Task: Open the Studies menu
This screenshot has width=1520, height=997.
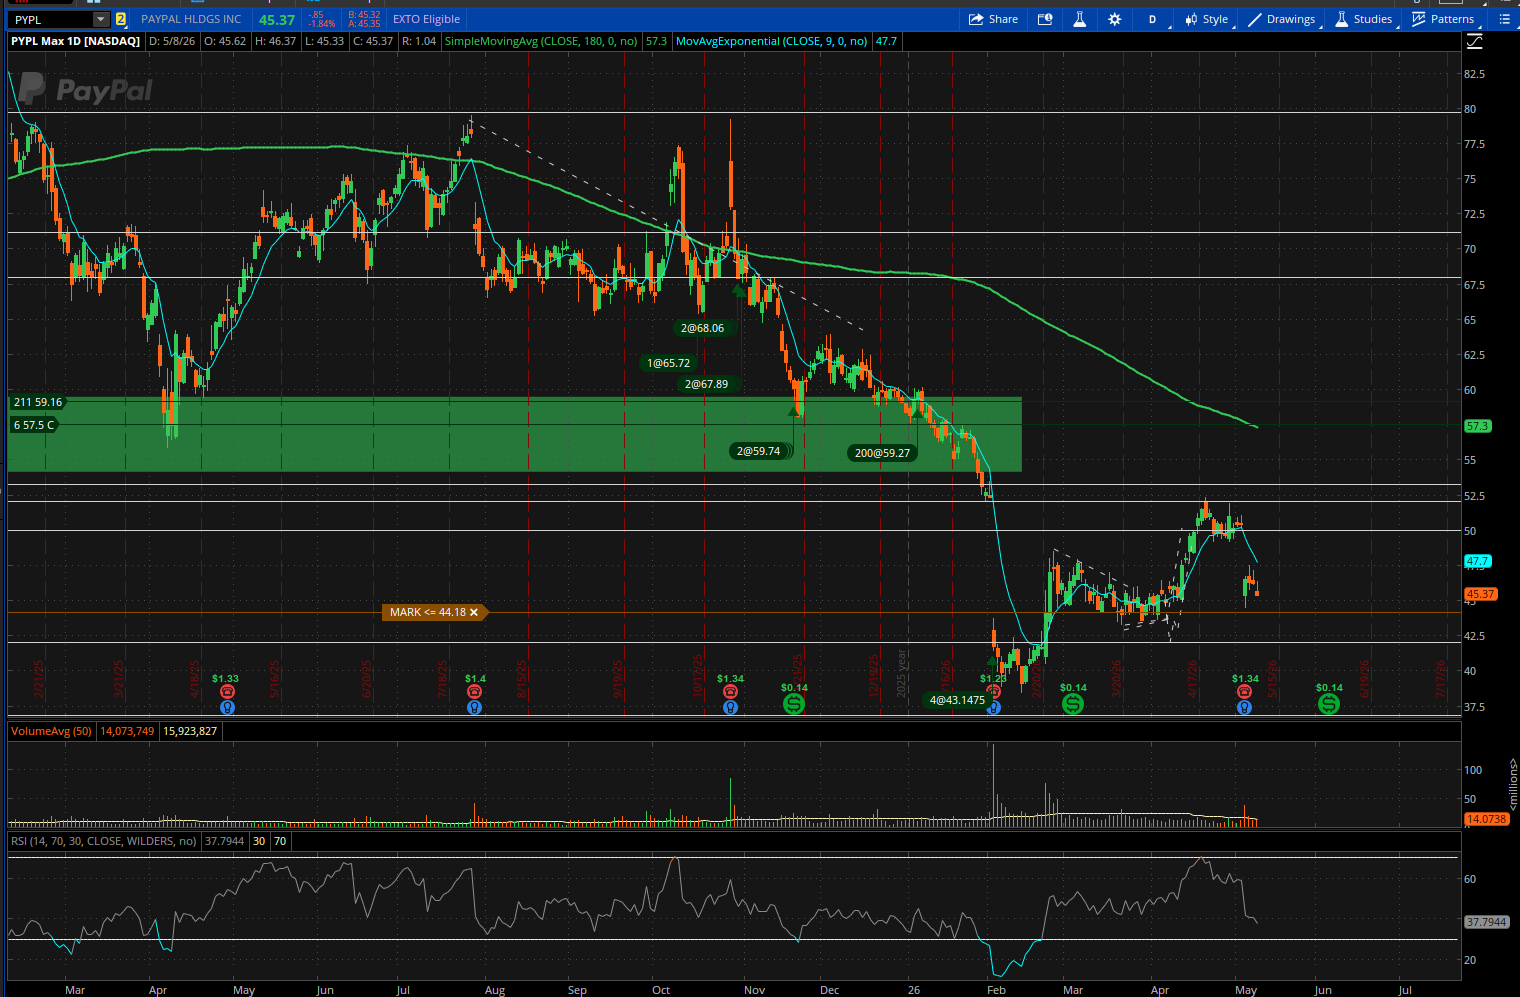Action: [x=1363, y=19]
